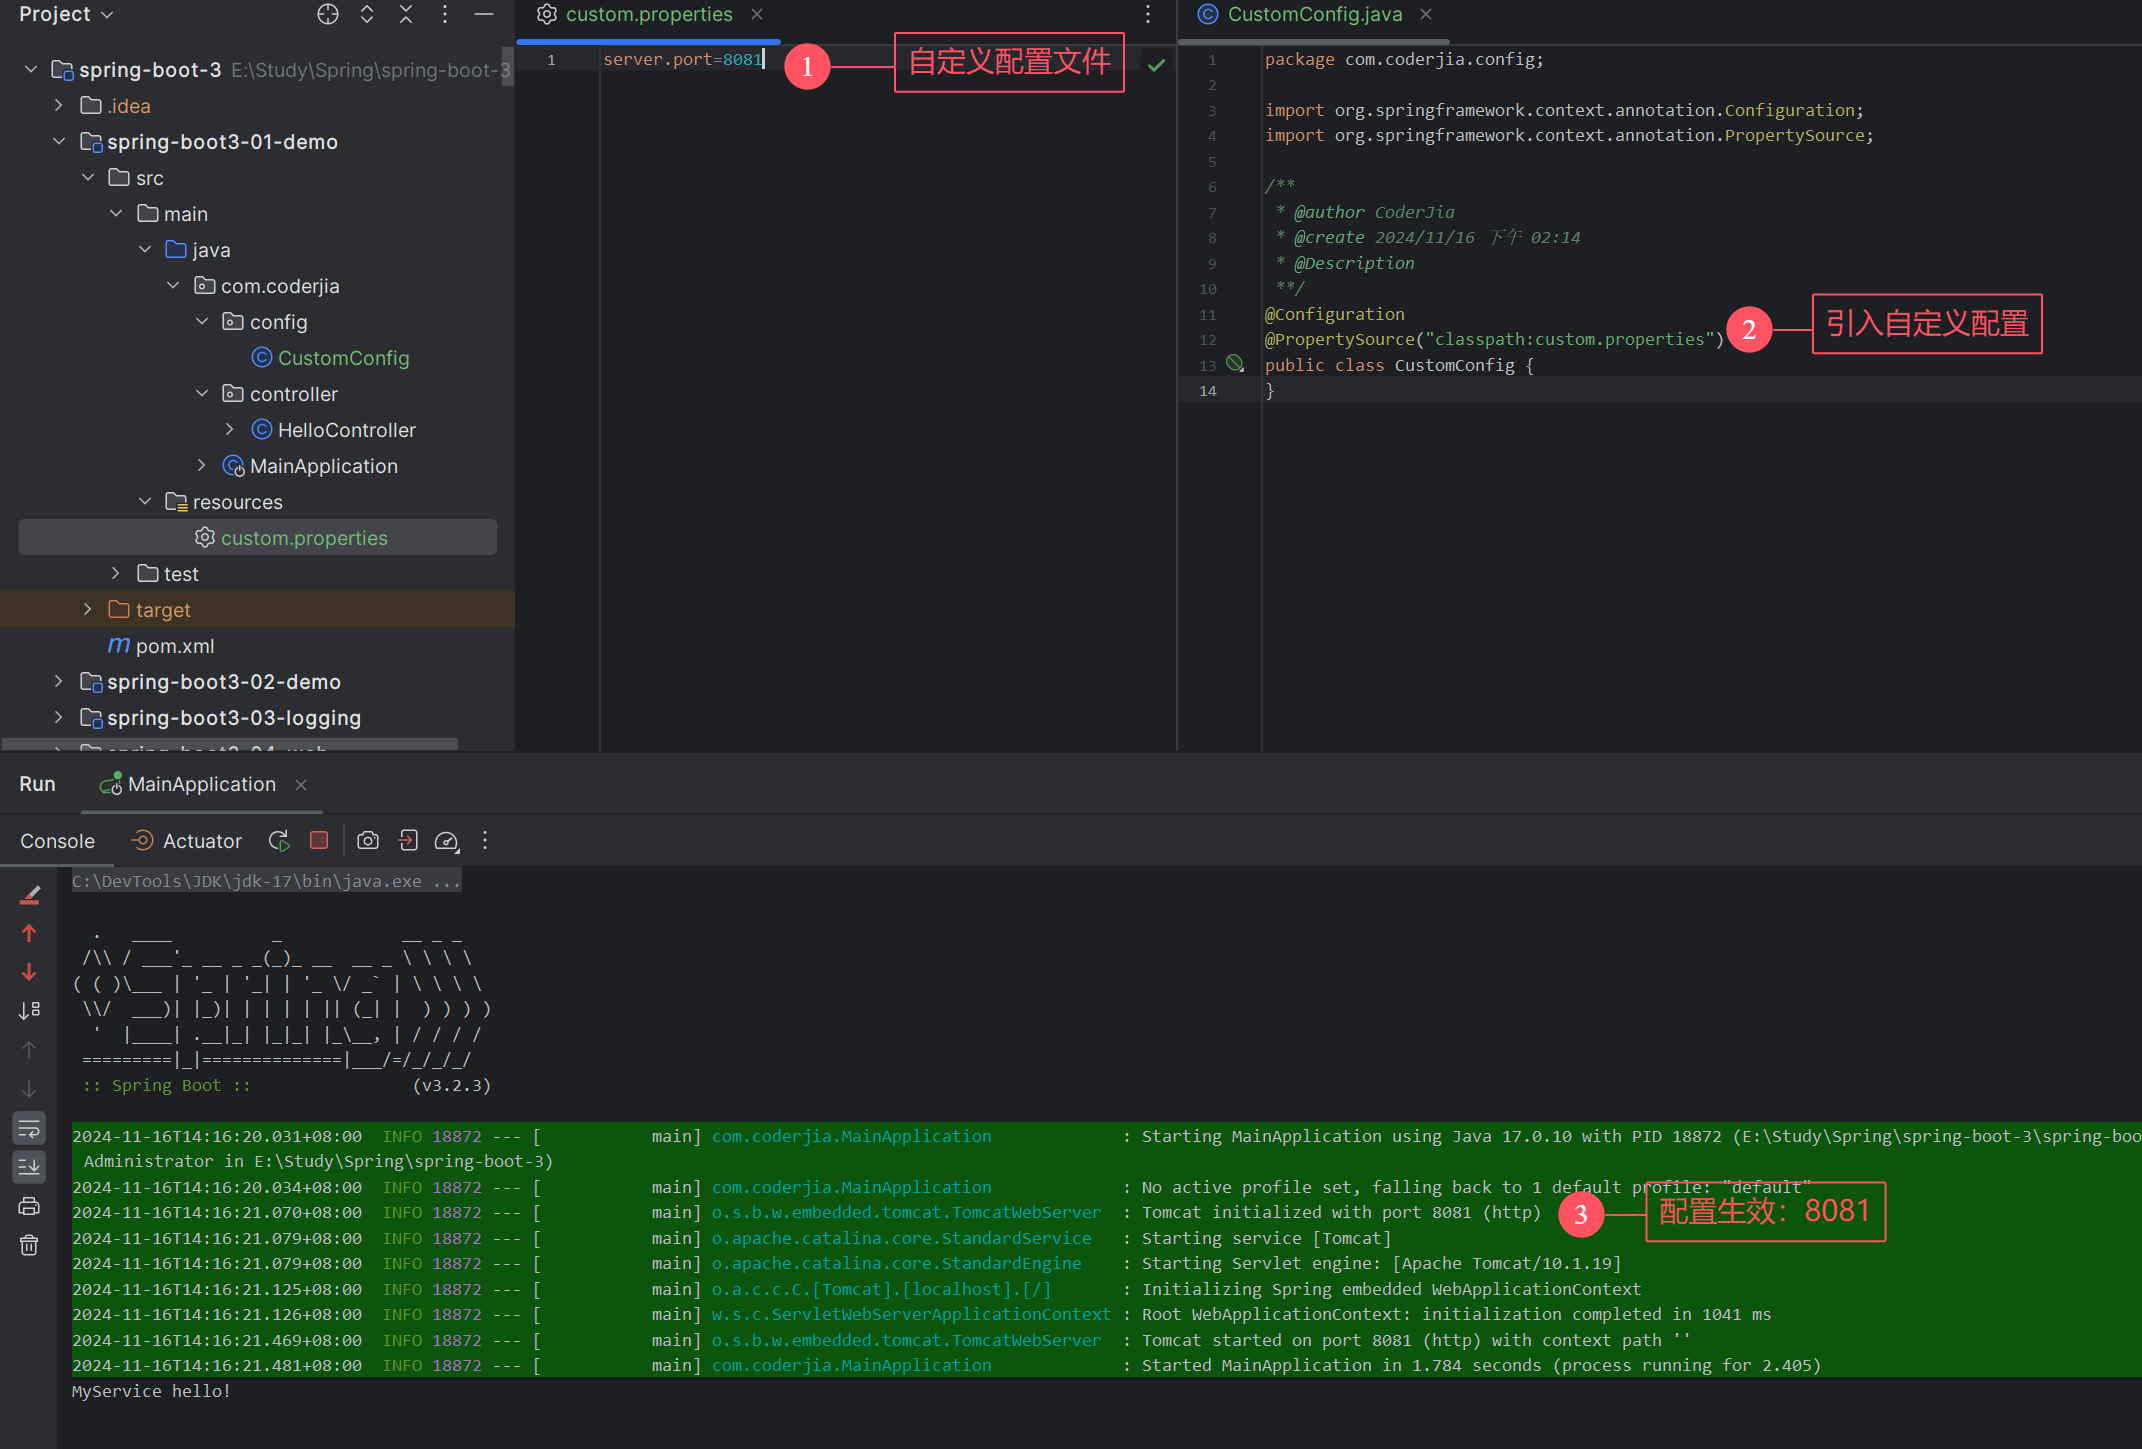Open Project panel options menu

point(445,14)
